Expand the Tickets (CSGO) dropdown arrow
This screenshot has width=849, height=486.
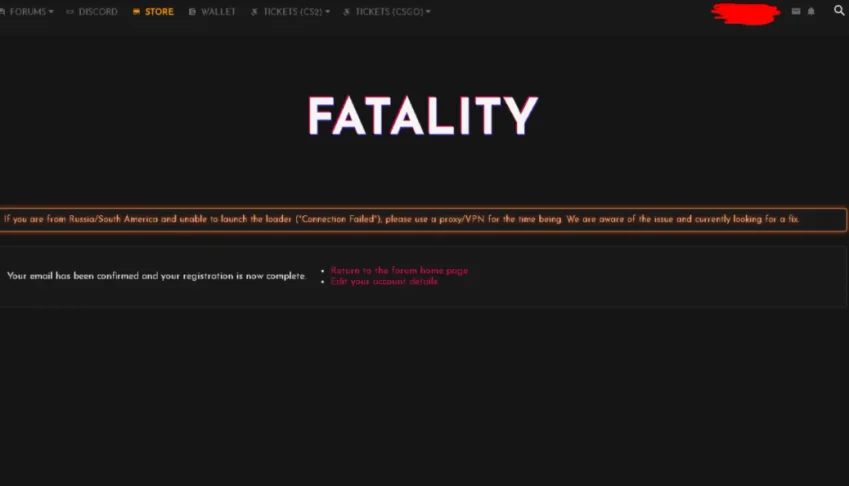(428, 12)
